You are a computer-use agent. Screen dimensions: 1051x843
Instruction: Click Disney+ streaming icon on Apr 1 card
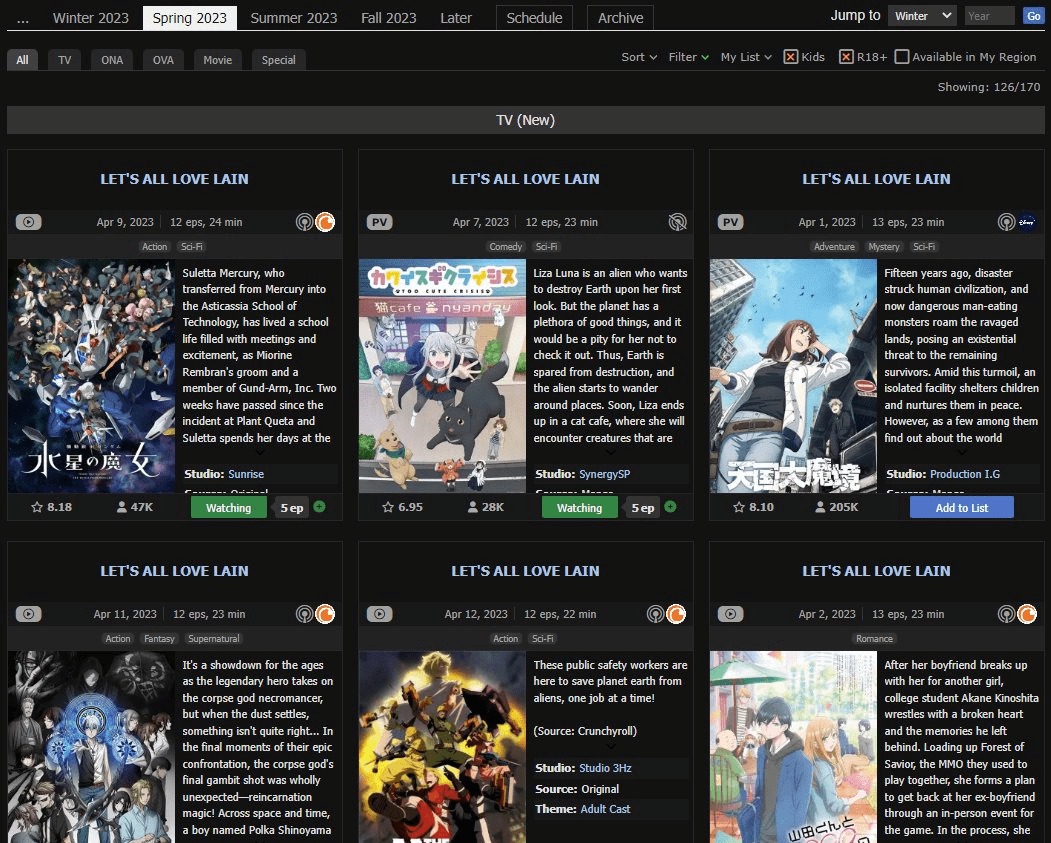tap(1027, 222)
